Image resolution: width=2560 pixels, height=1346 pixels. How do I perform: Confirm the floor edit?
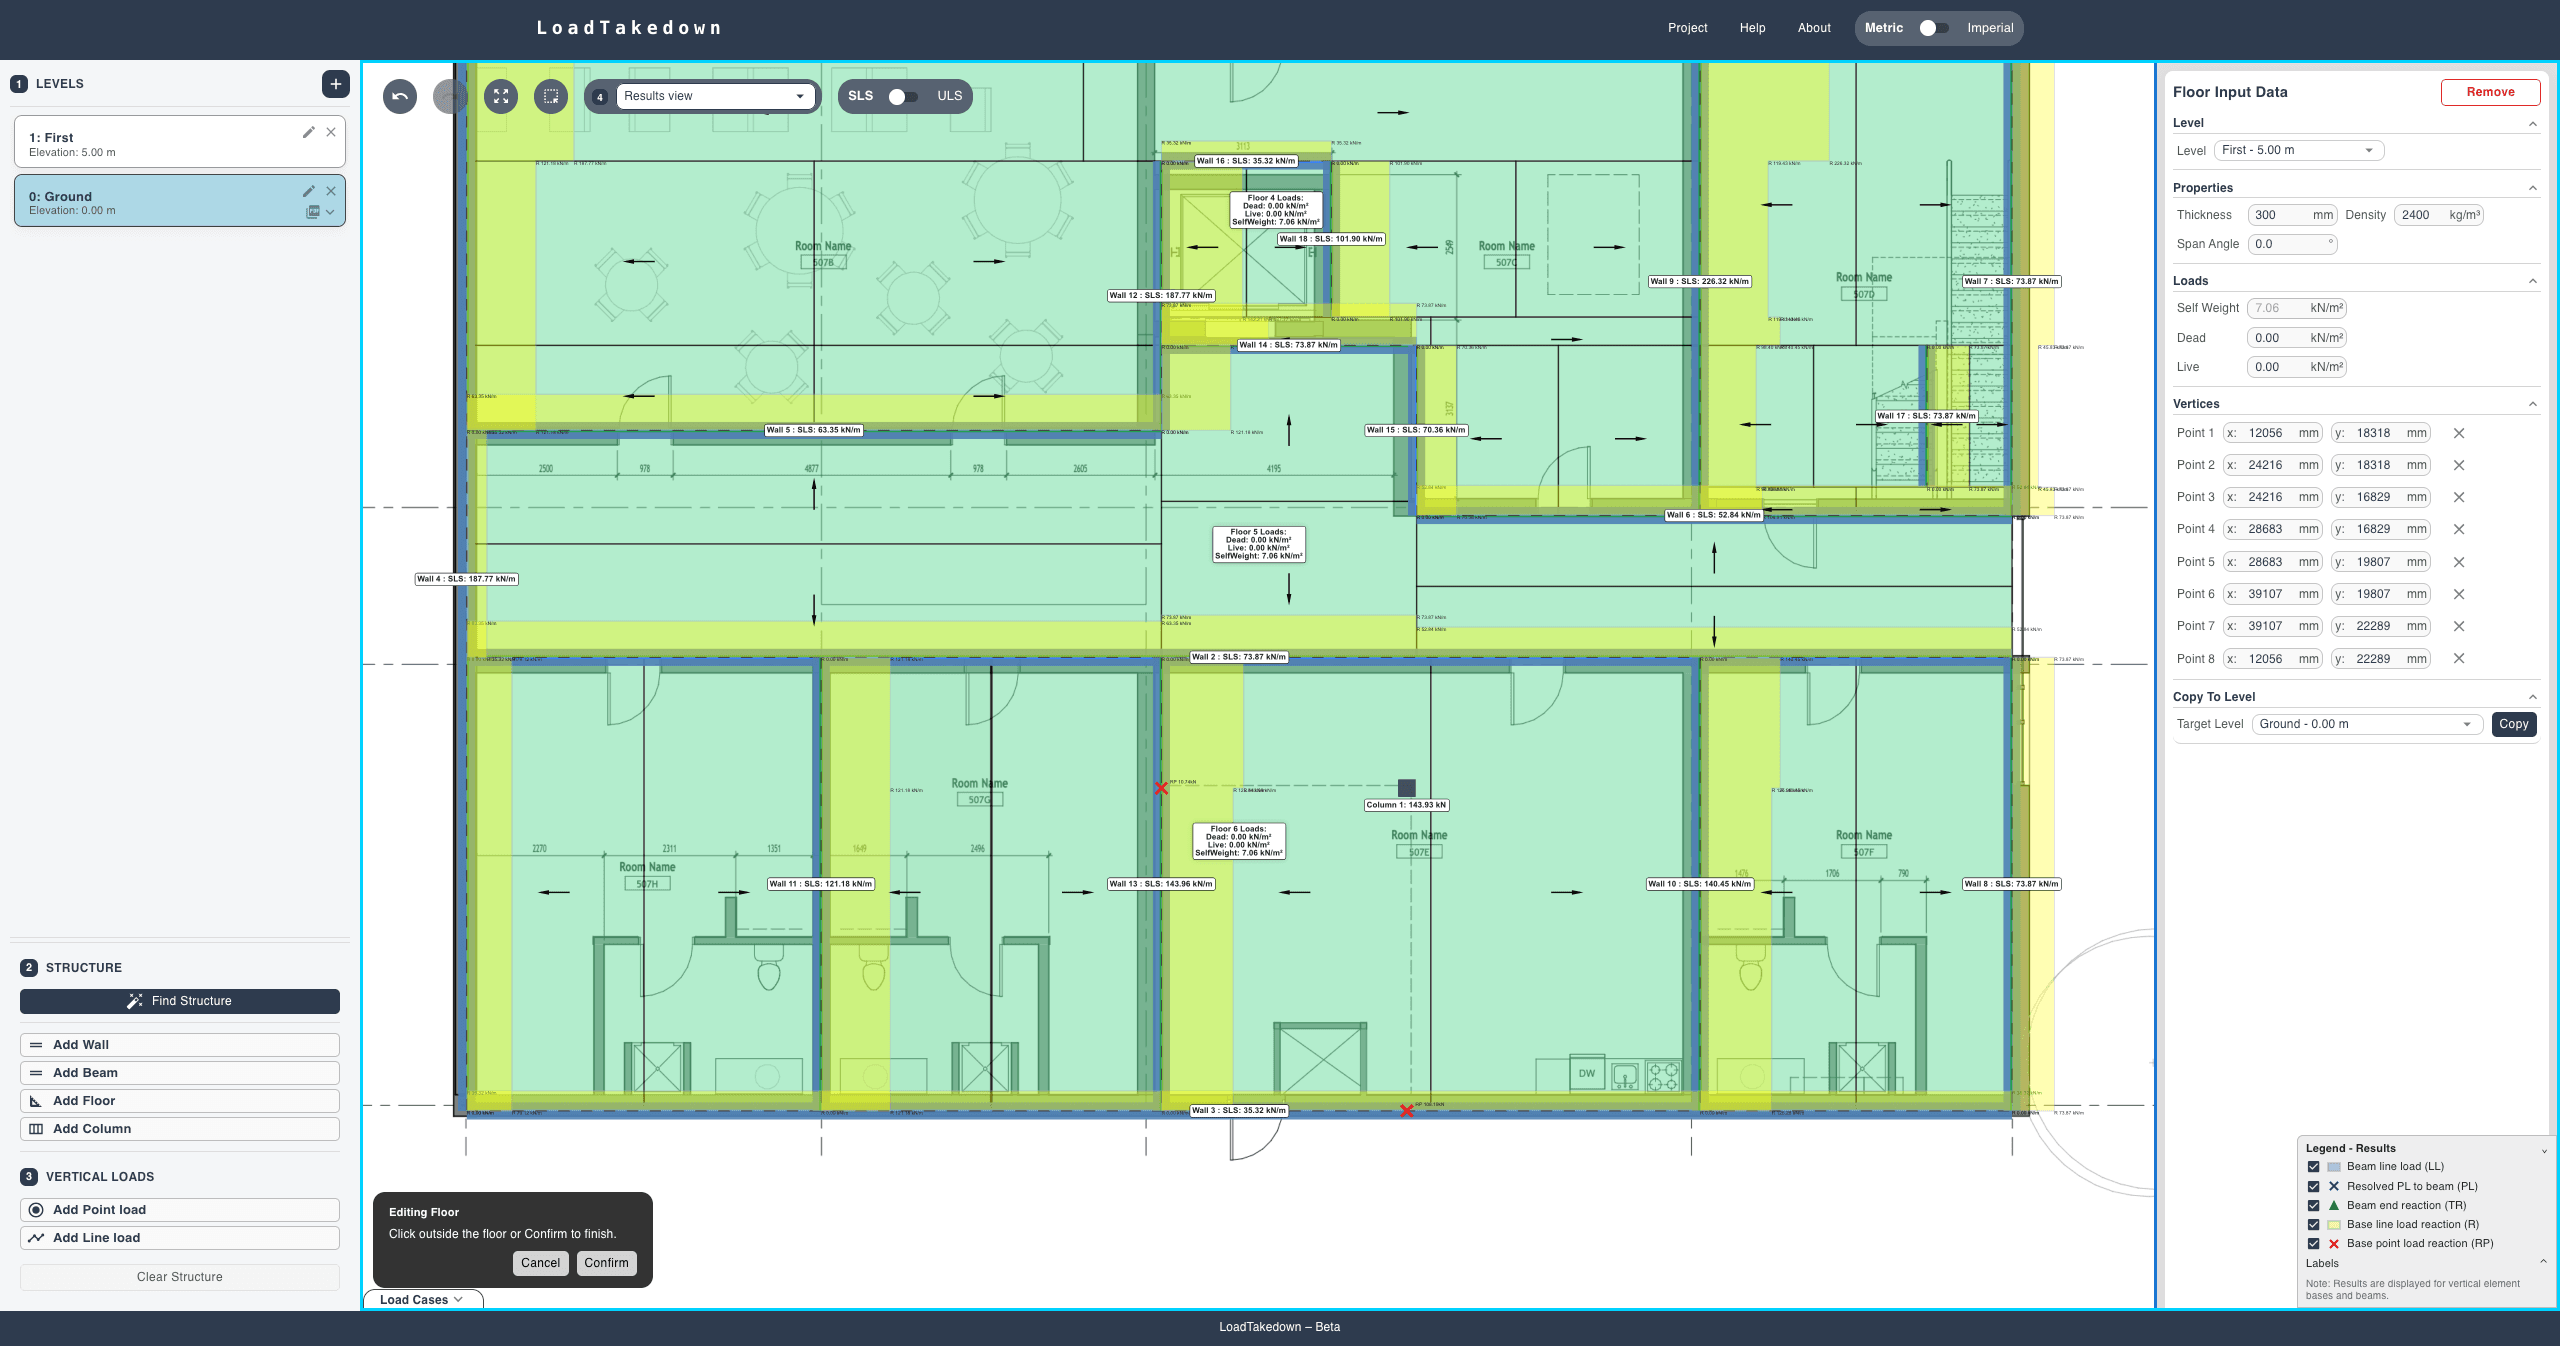[x=606, y=1263]
